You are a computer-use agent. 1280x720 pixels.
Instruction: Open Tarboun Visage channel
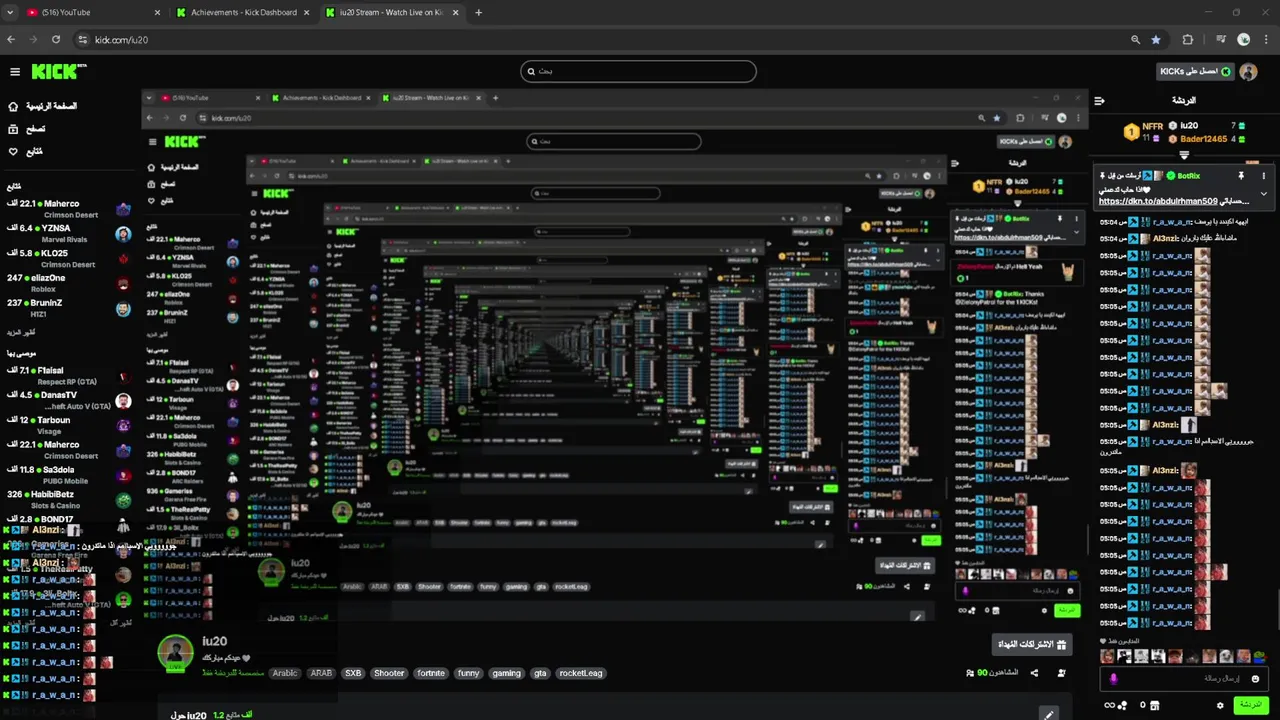[x=70, y=425]
